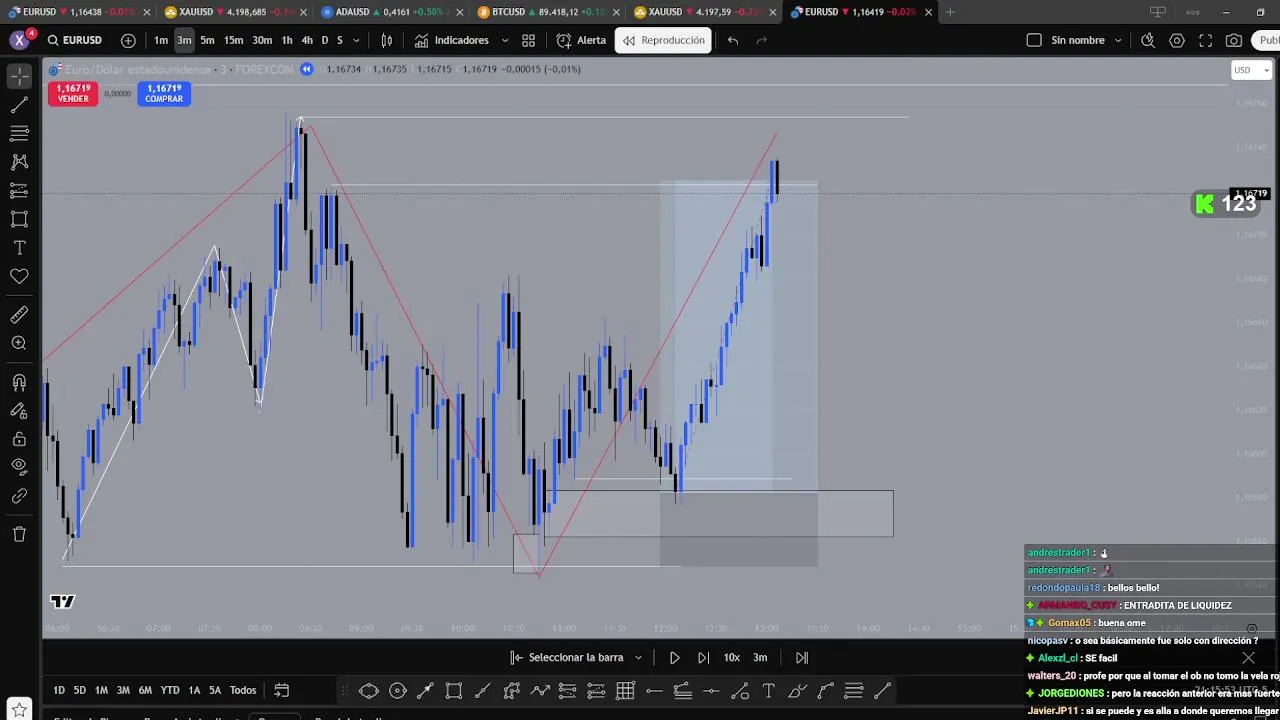Toggle magnet mode
The image size is (1280, 720).
click(x=19, y=382)
